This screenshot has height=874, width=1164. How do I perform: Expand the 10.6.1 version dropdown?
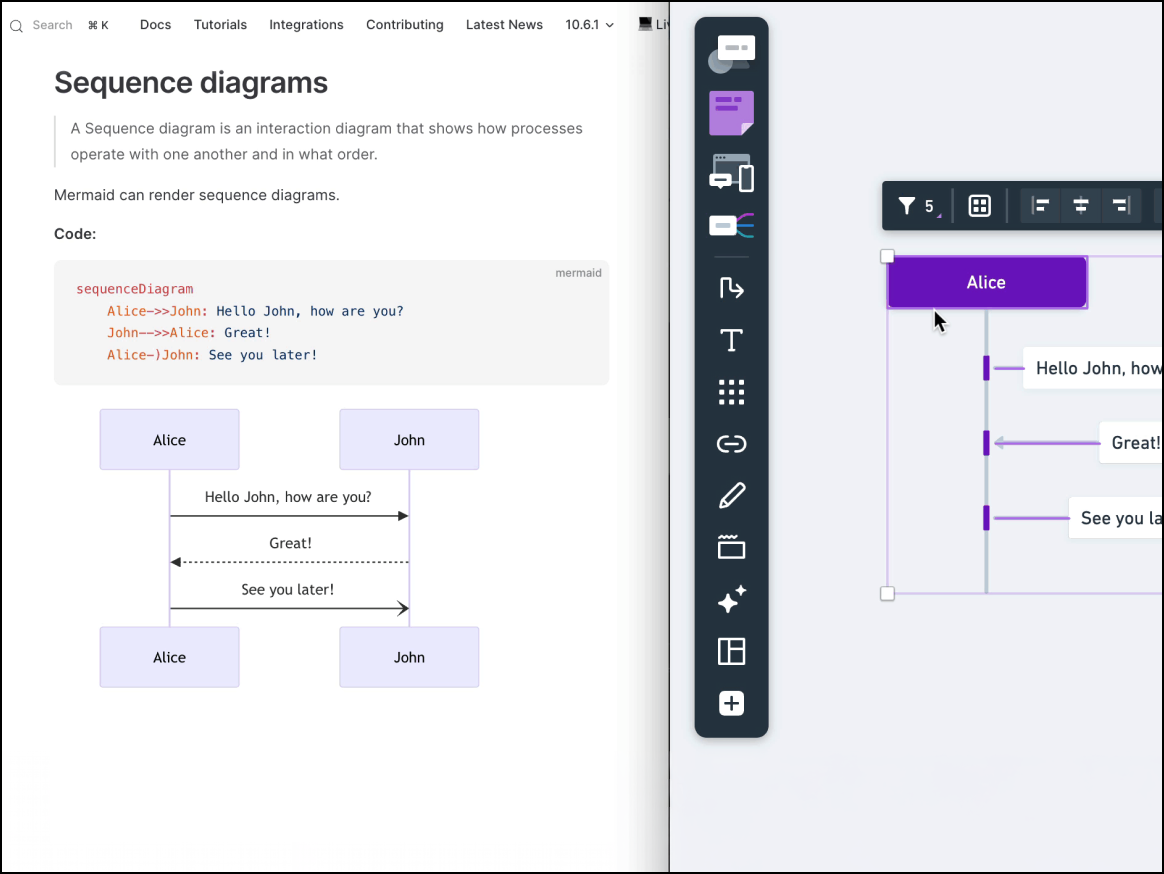tap(589, 25)
